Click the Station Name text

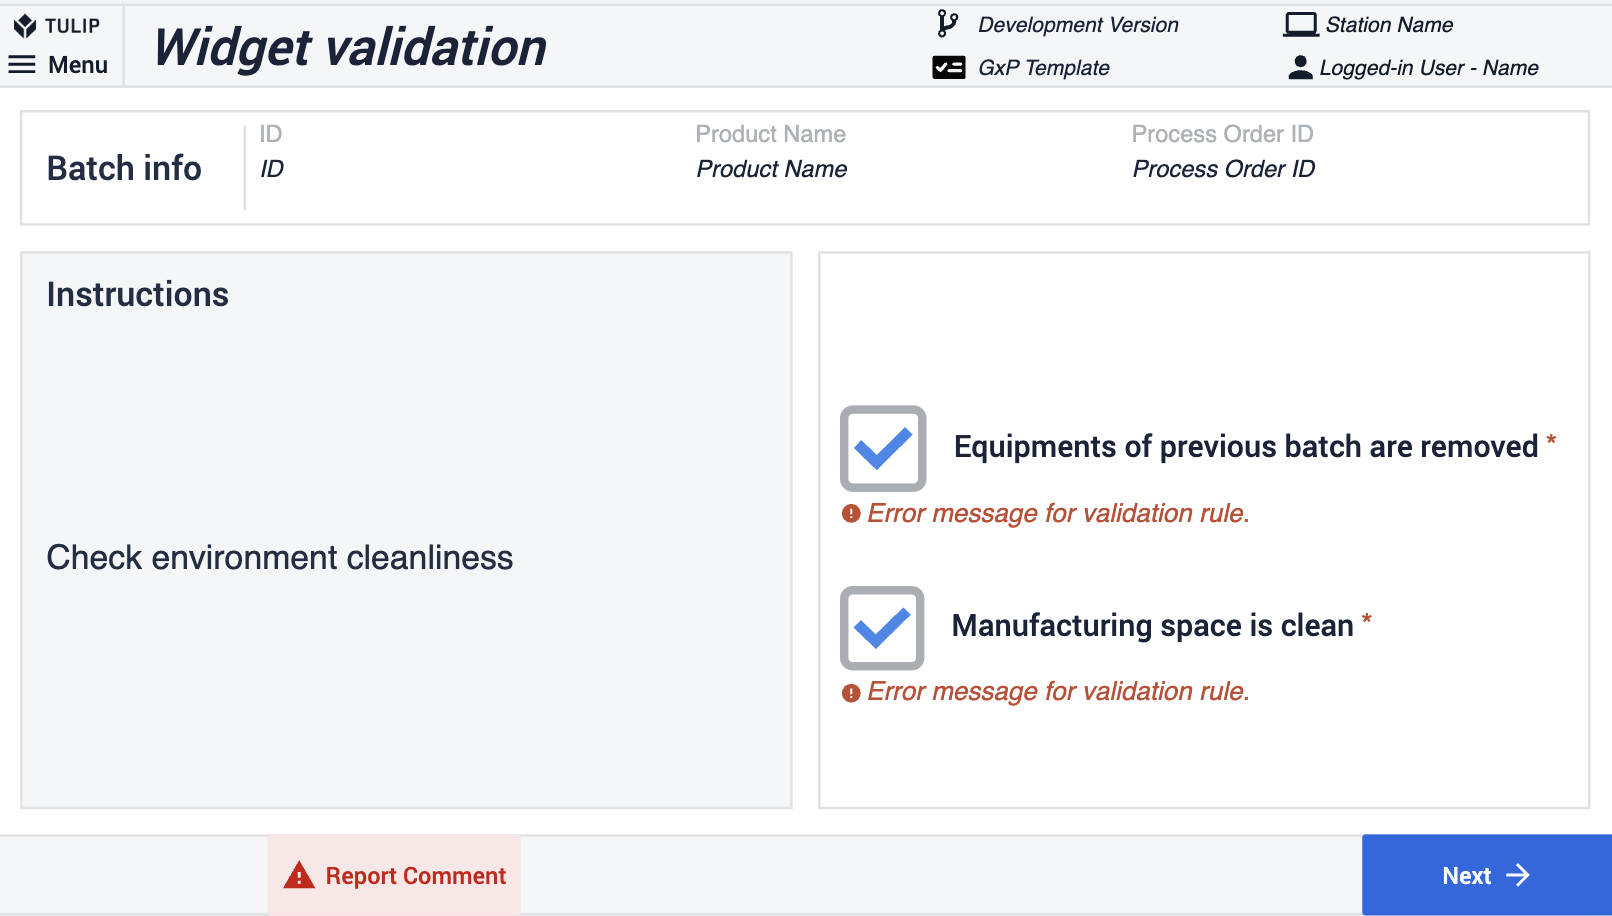1389,25
